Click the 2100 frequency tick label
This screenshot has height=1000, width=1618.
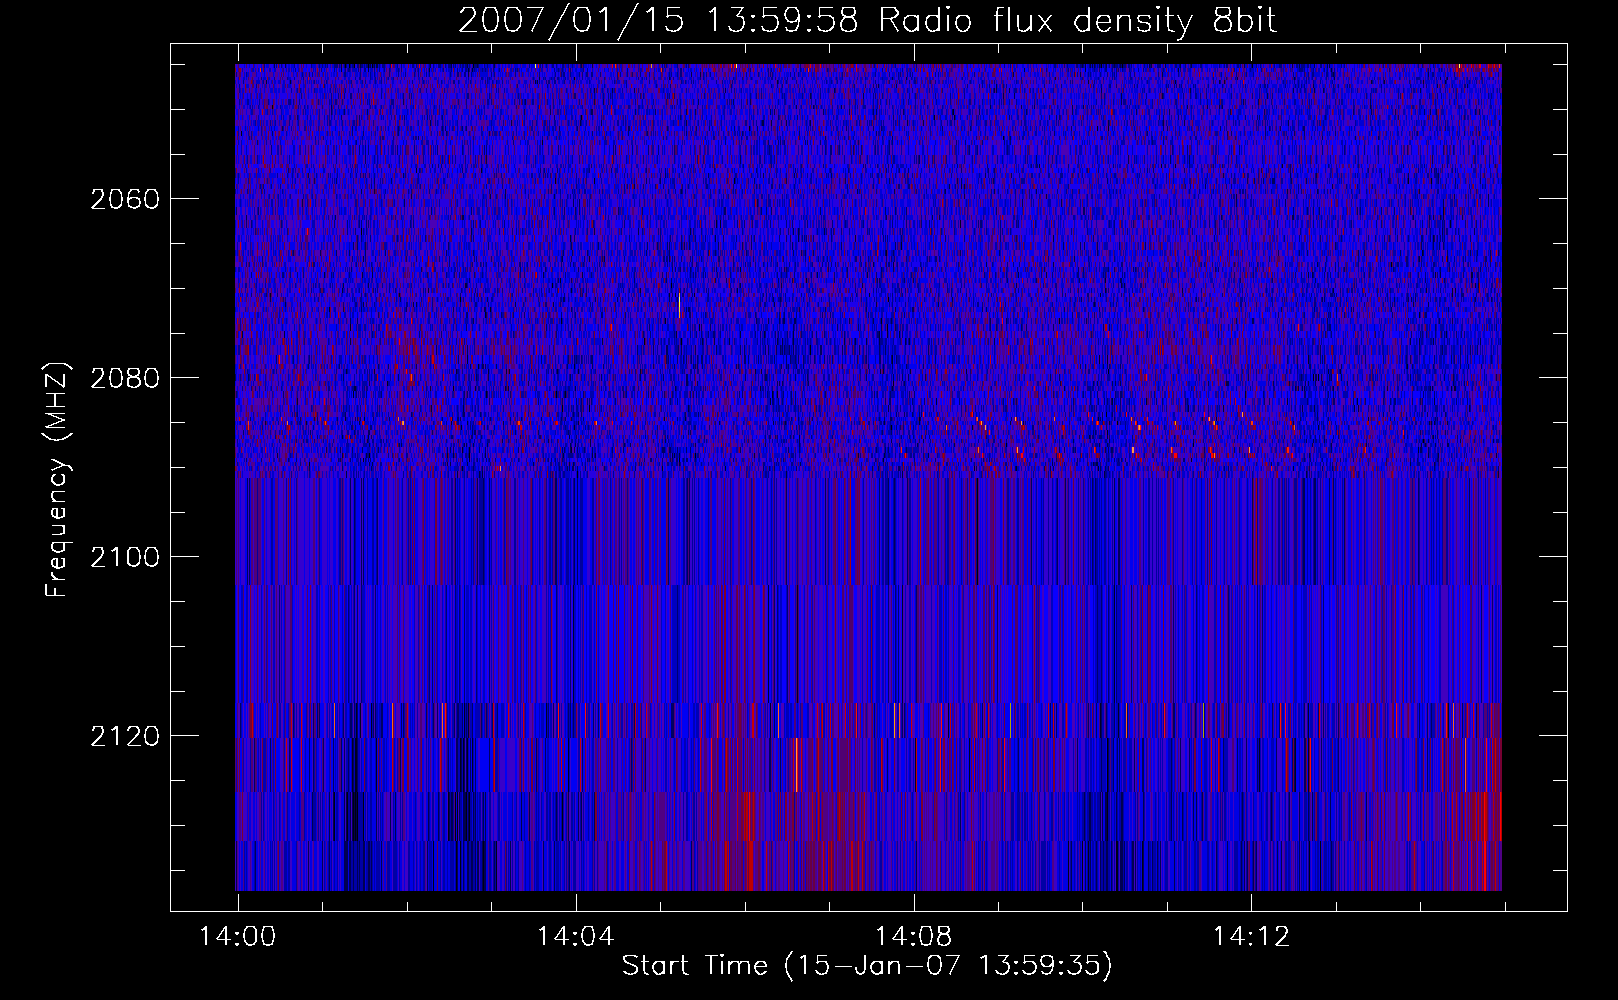[125, 557]
